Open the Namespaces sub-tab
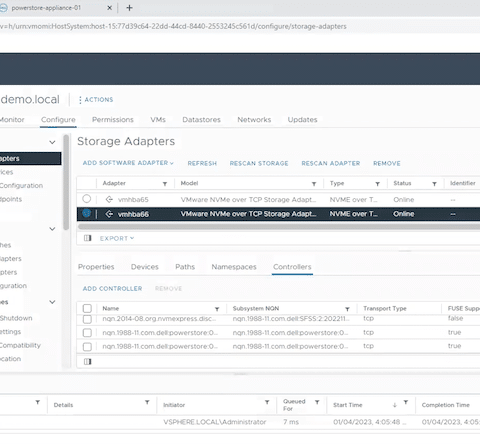The image size is (480, 444). 234,267
